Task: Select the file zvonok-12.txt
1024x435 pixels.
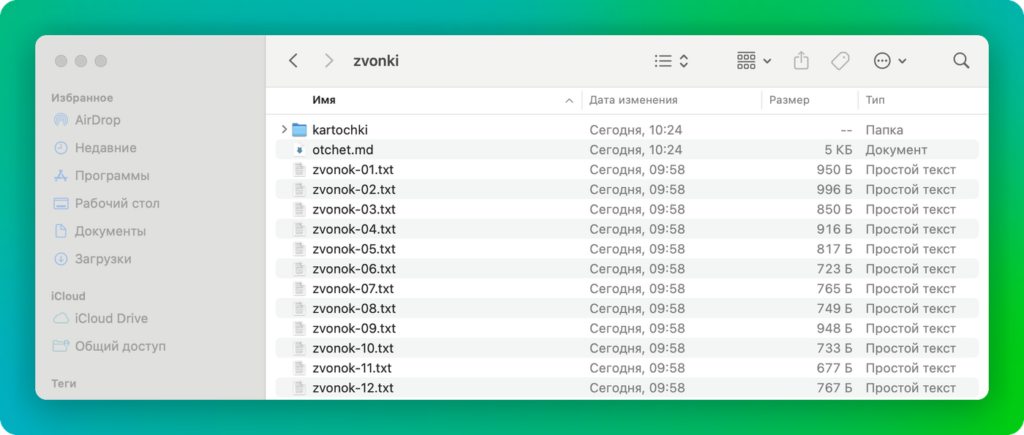Action: coord(627,388)
